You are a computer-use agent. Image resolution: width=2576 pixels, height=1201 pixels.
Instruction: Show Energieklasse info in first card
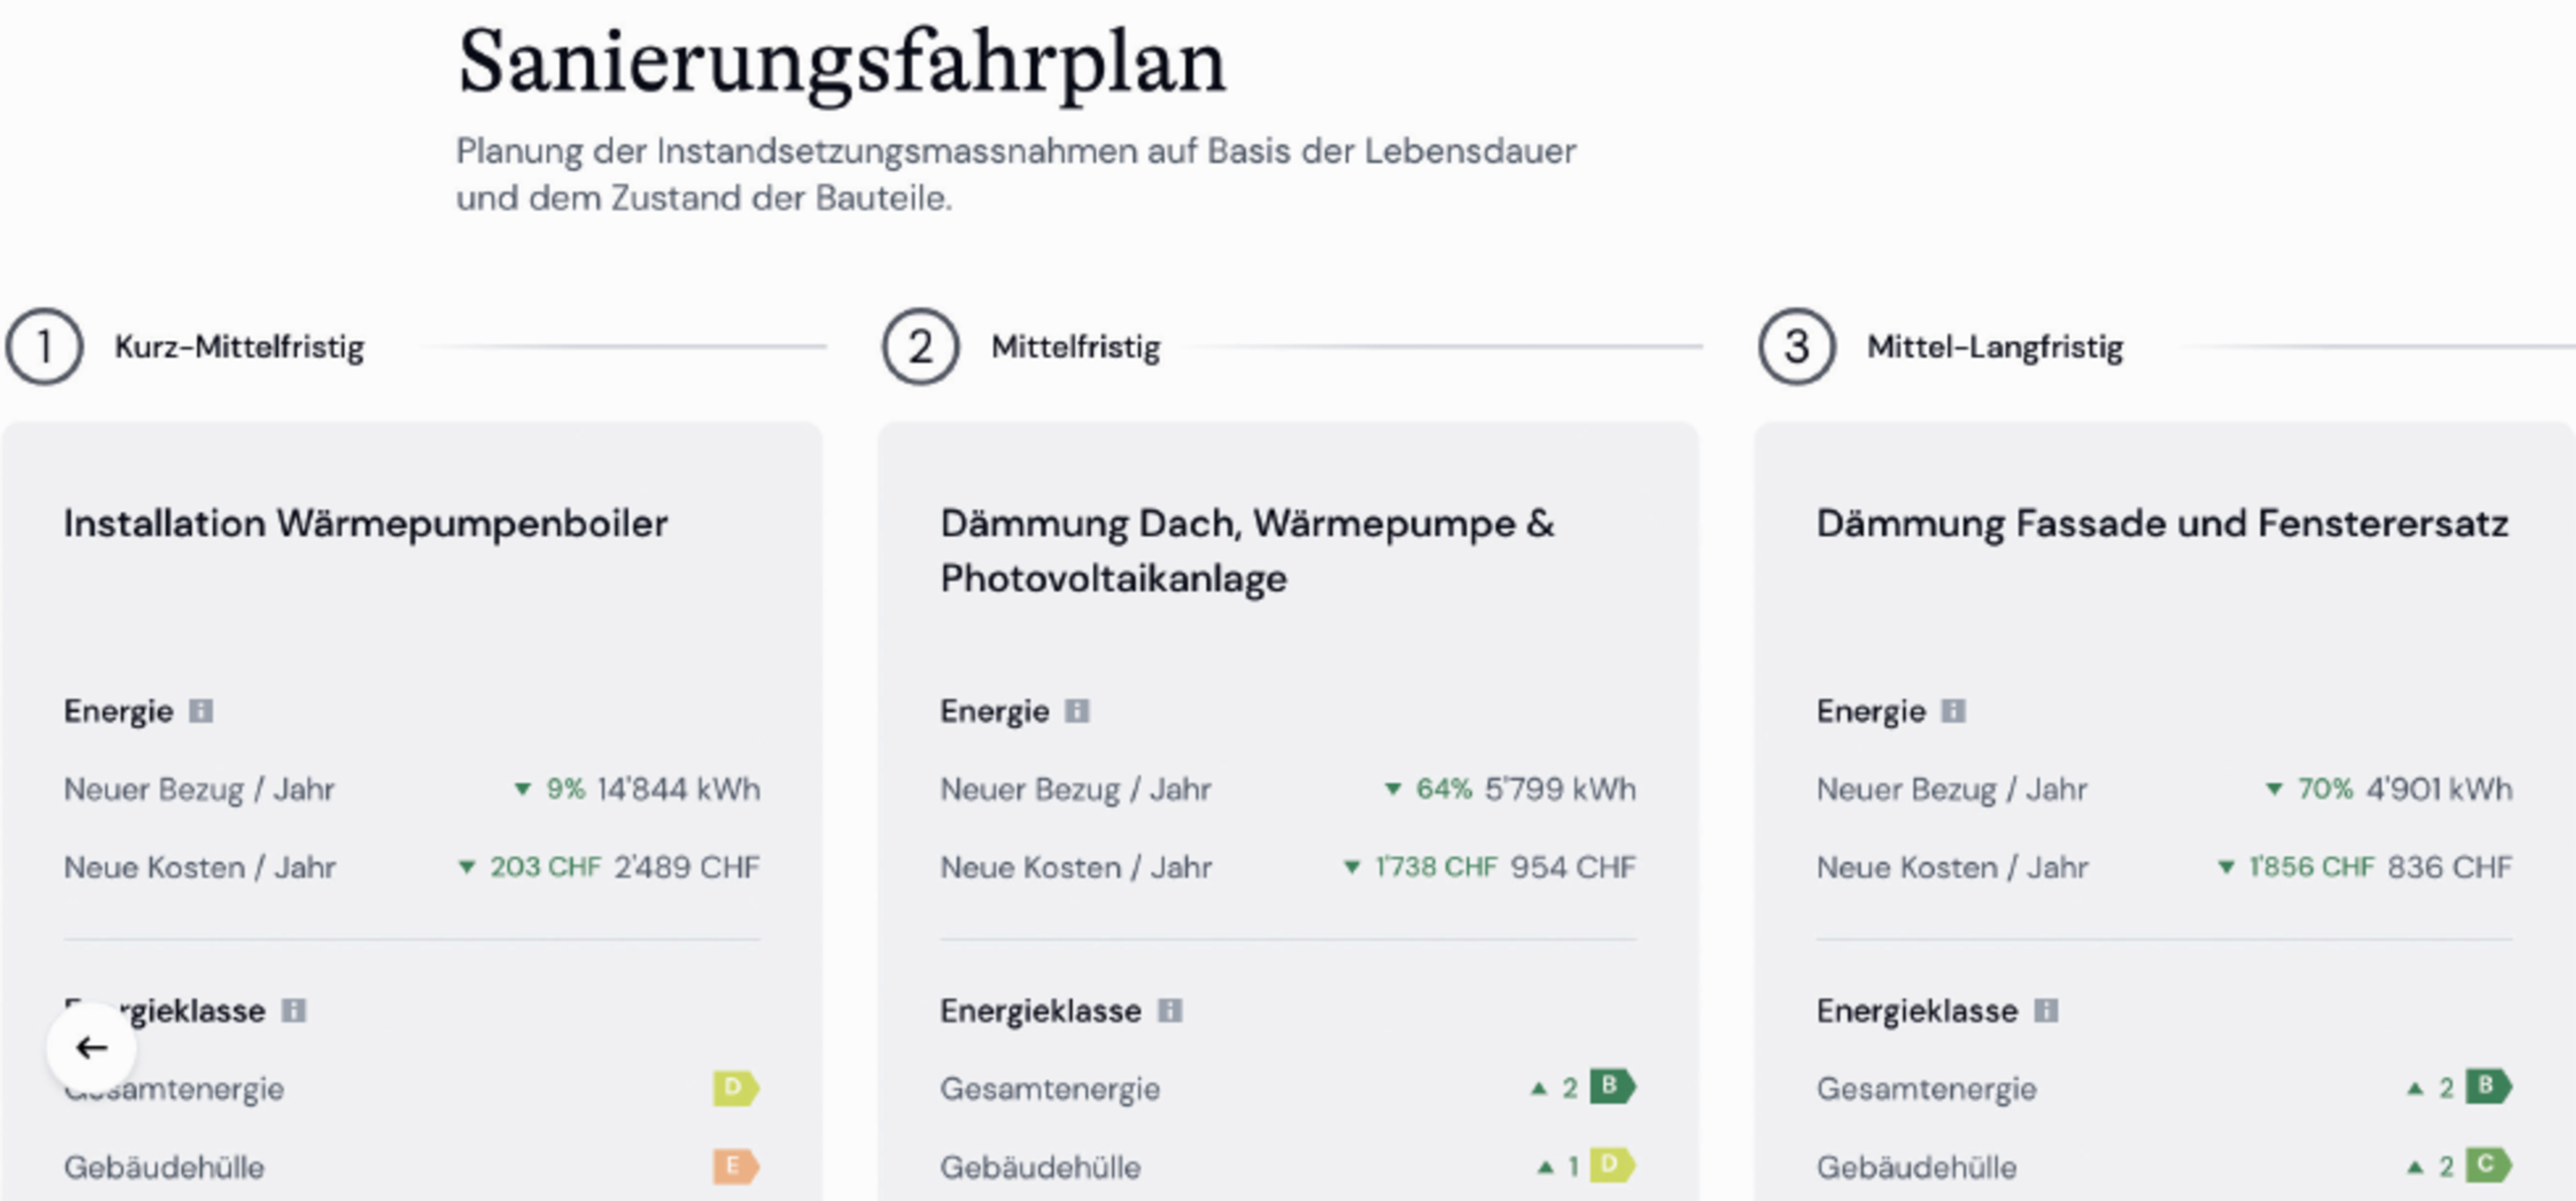(293, 1010)
